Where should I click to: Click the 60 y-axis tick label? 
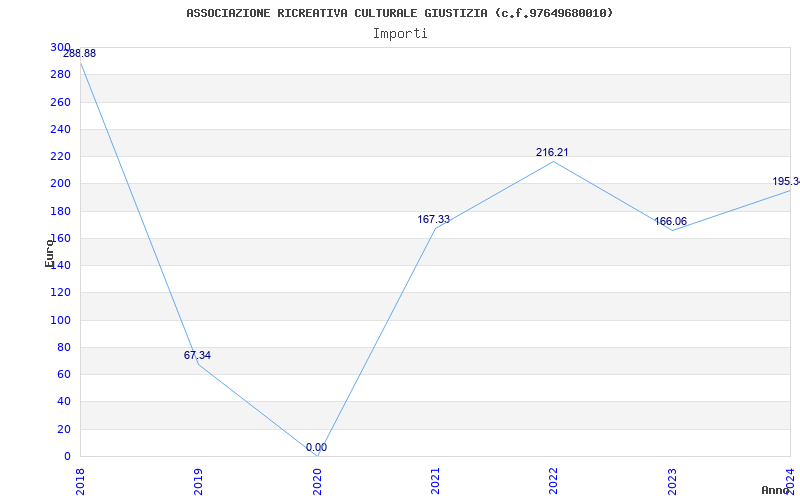pos(63,374)
